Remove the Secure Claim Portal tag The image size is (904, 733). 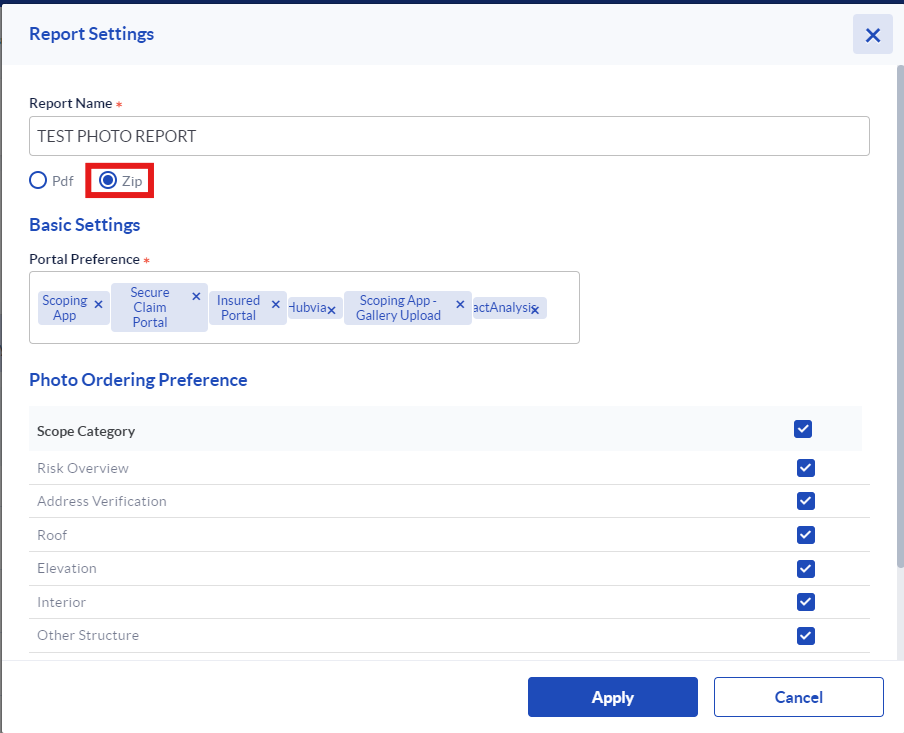[196, 296]
